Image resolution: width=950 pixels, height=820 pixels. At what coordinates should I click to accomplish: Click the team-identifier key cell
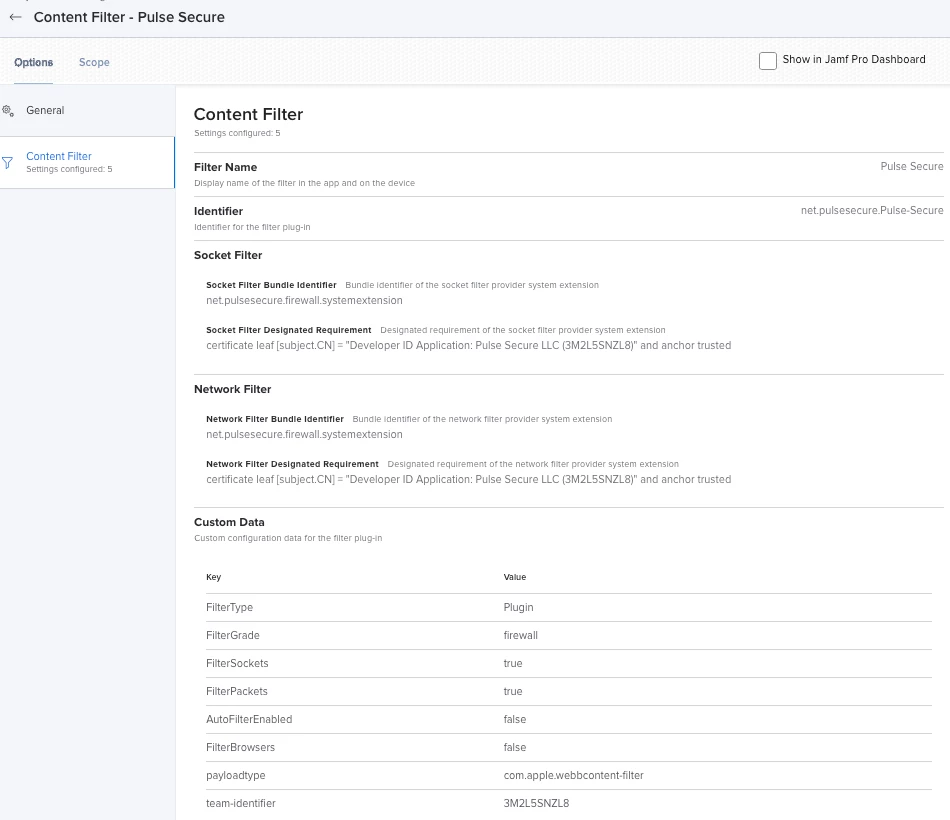[241, 803]
